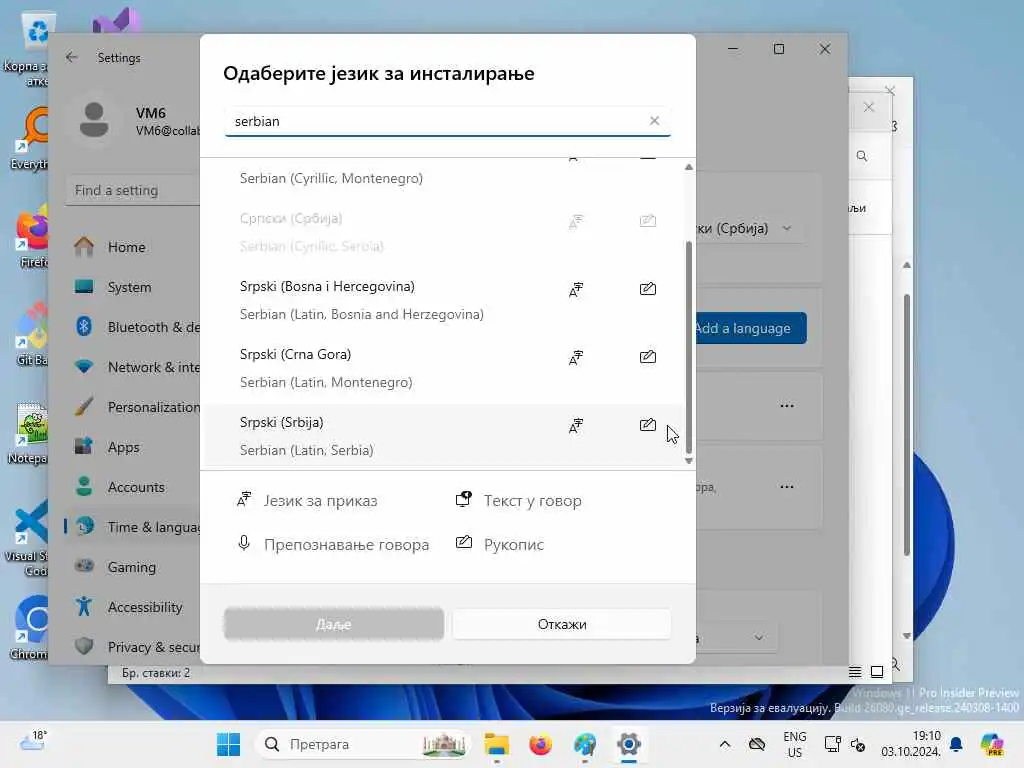Select Srpski (Bosna i Hercegovina) language

click(443, 300)
